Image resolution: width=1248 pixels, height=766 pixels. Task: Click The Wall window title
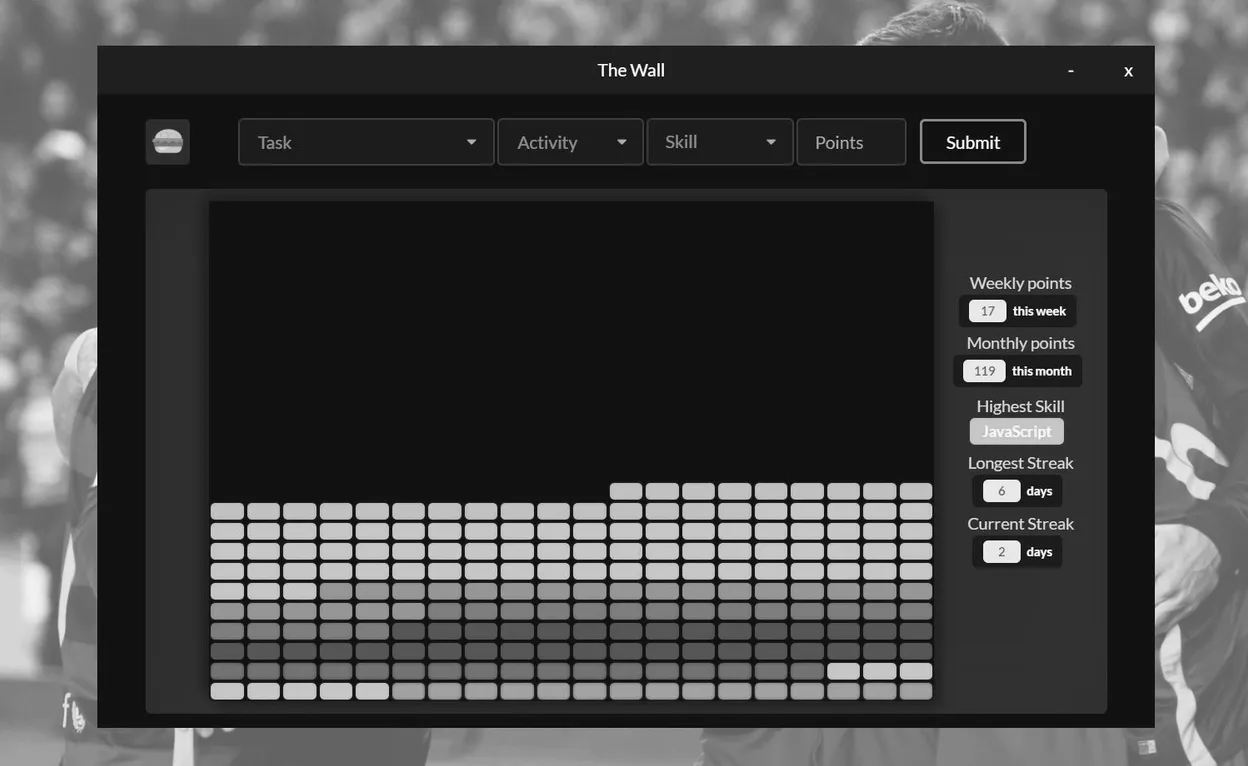631,70
